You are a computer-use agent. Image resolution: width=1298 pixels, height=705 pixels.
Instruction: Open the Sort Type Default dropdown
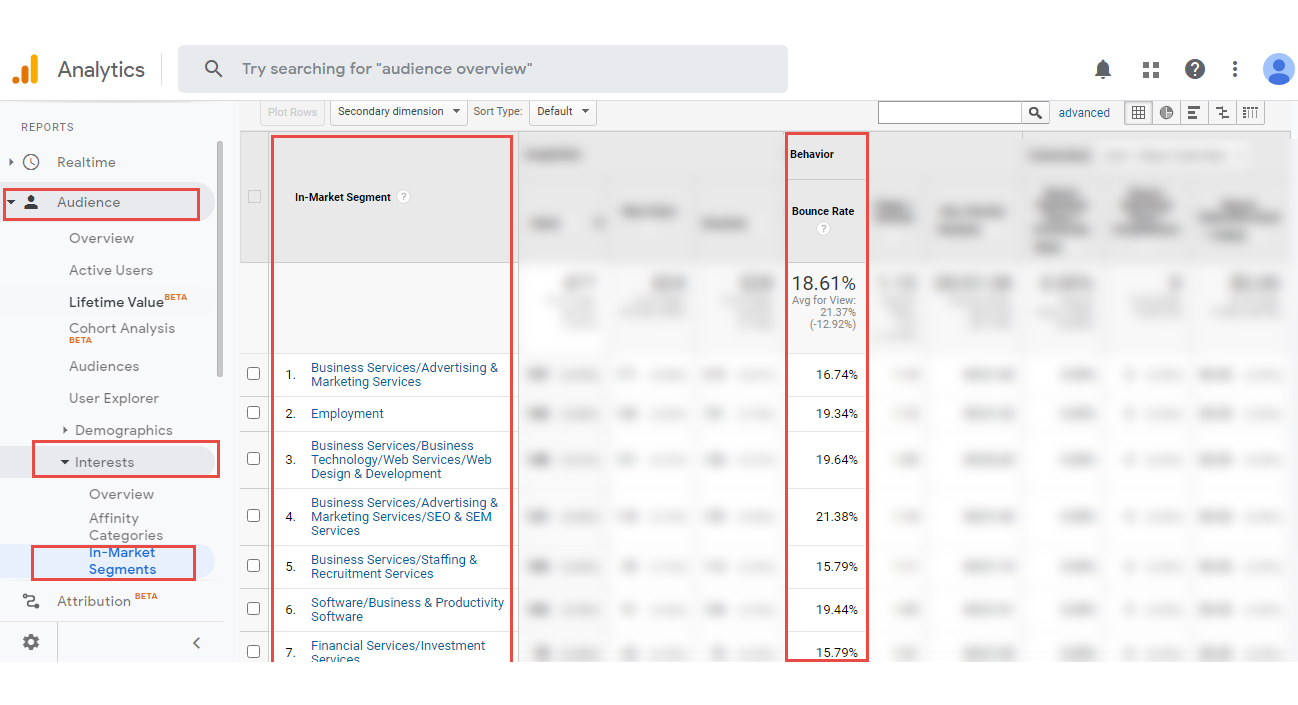(563, 112)
